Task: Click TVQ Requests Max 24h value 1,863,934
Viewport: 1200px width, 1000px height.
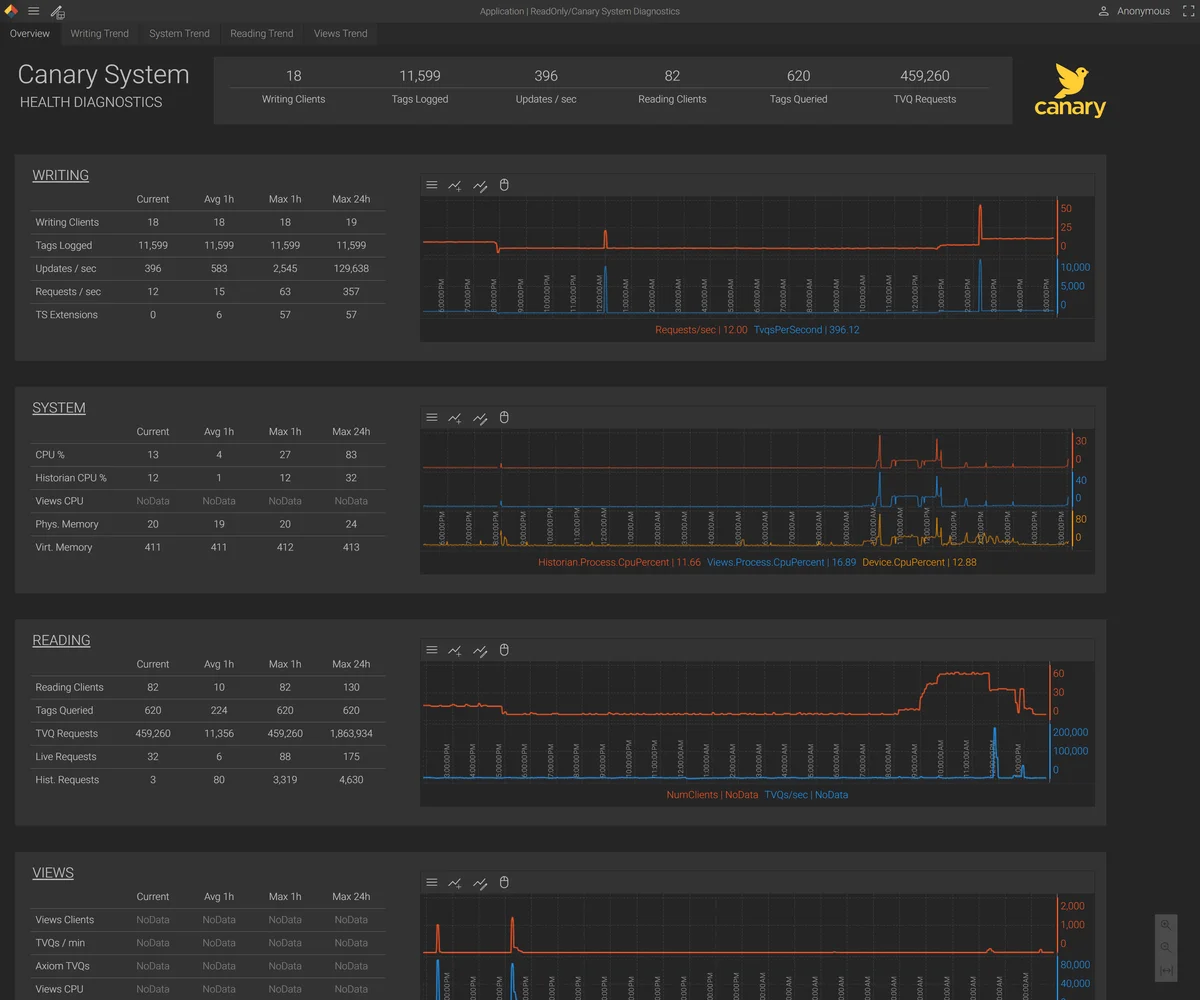Action: [x=351, y=734]
